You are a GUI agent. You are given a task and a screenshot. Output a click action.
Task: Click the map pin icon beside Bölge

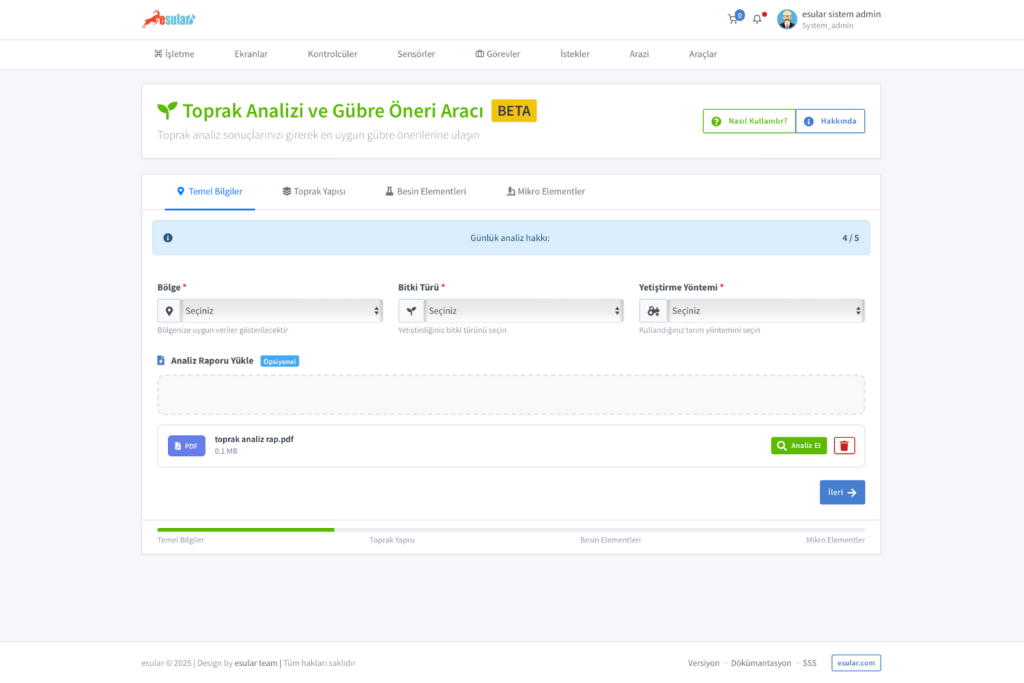pyautogui.click(x=169, y=311)
